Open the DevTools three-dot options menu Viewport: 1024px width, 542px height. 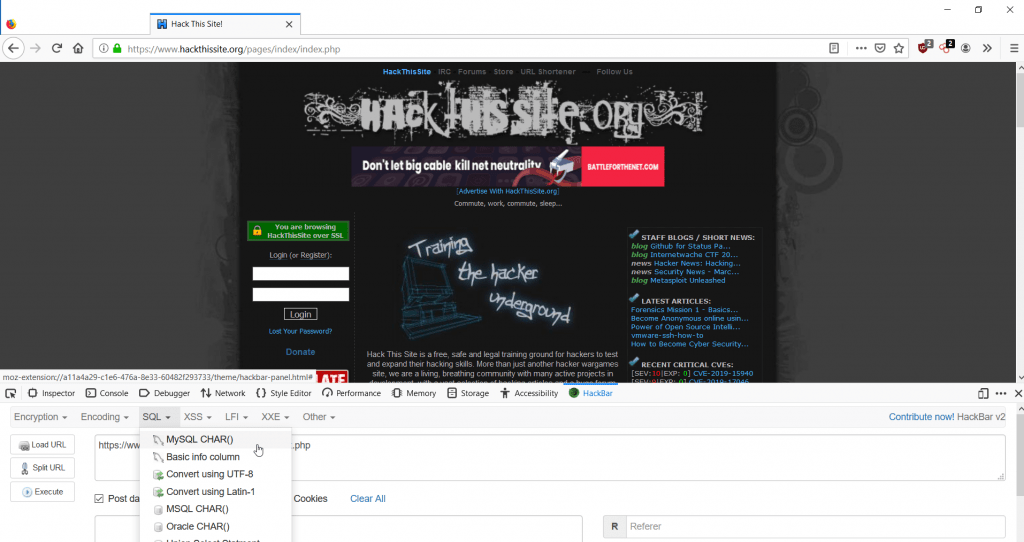tap(1000, 393)
